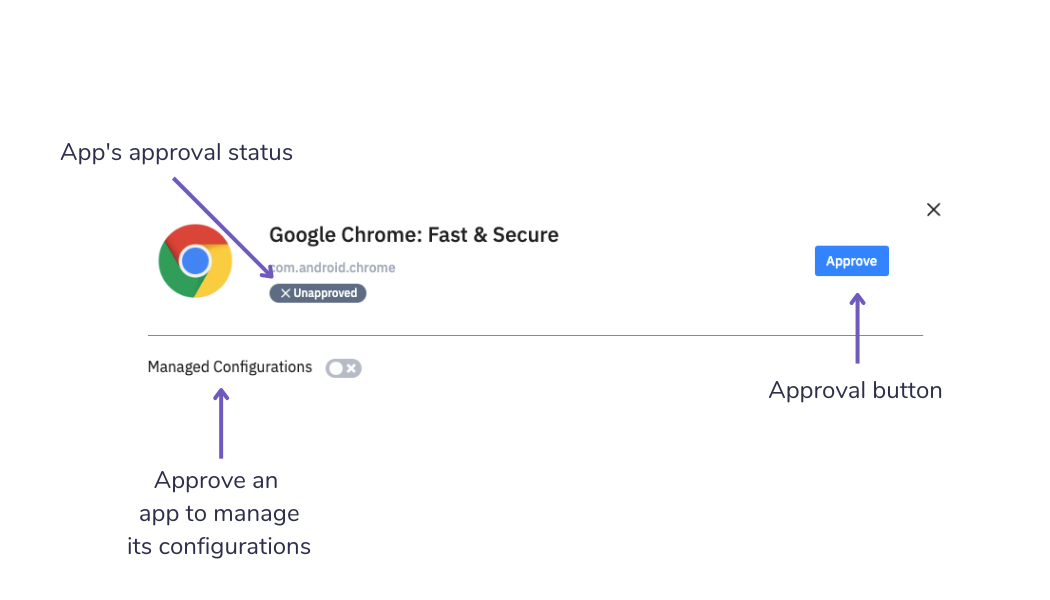1050x600 pixels.
Task: Click the dialog close X icon
Action: pyautogui.click(x=933, y=209)
